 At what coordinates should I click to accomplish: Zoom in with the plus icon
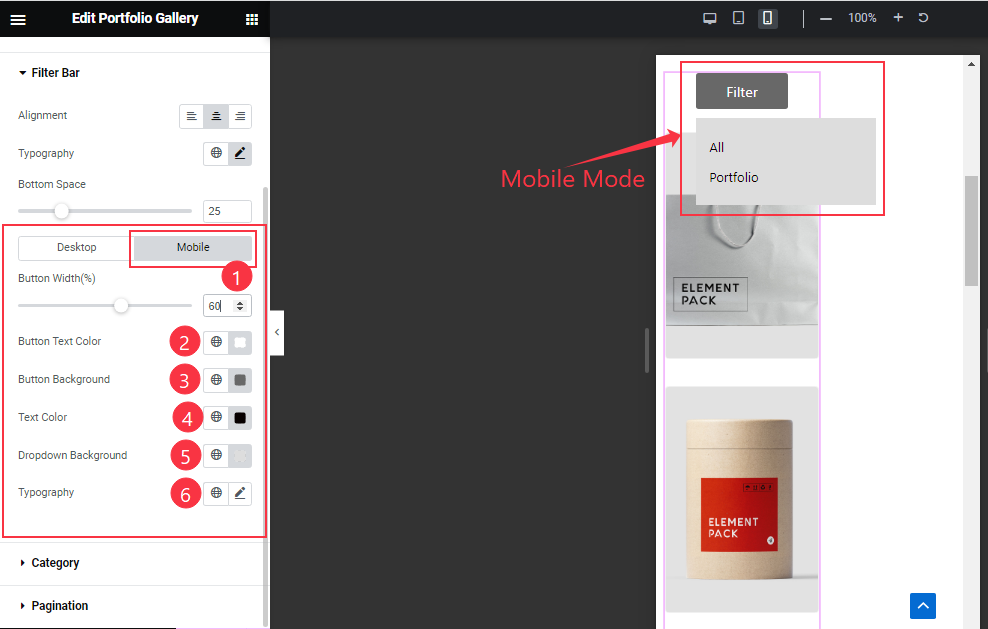(899, 18)
